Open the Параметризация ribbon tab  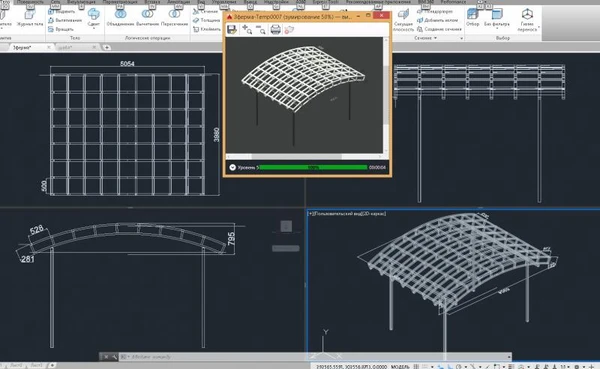pyautogui.click(x=120, y=2)
